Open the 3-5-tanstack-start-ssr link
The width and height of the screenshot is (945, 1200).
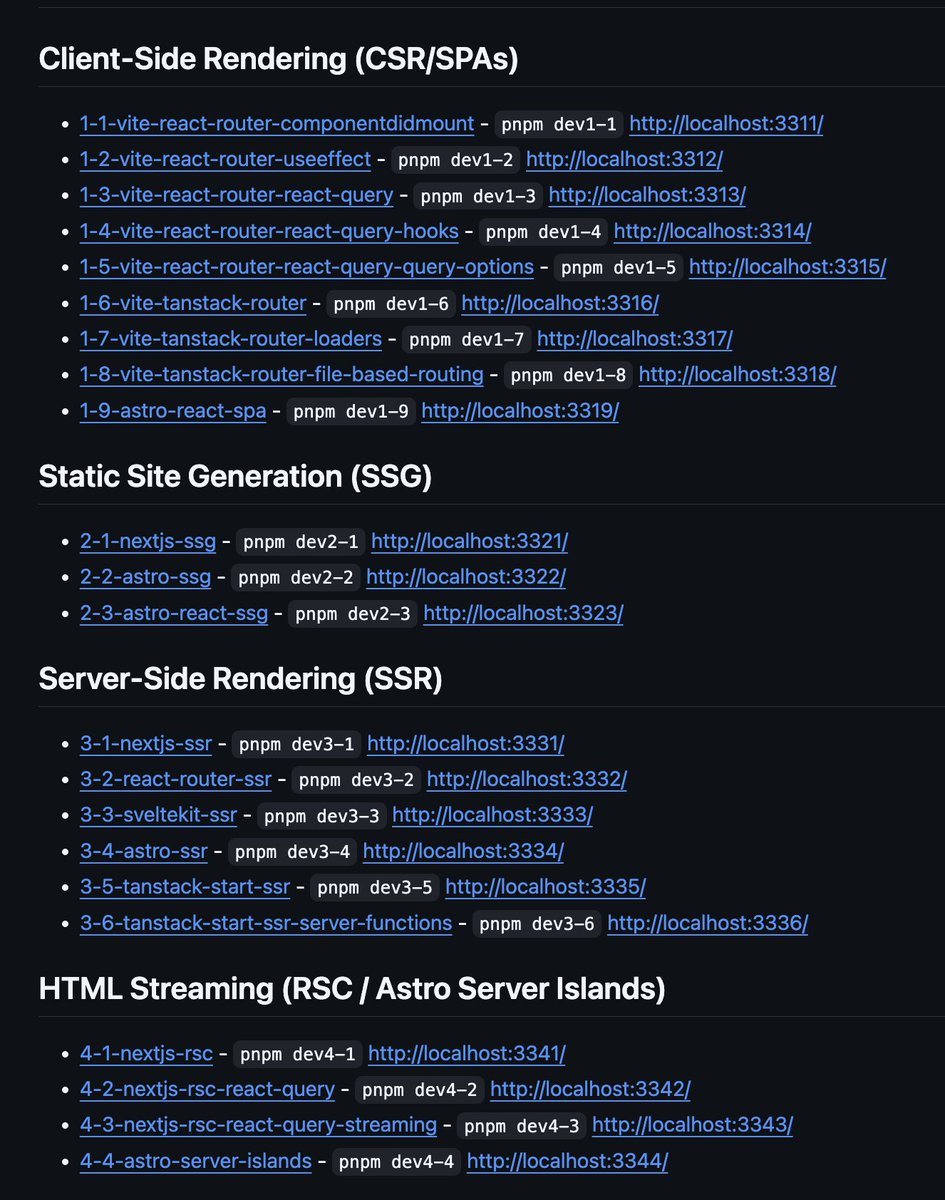pos(185,888)
